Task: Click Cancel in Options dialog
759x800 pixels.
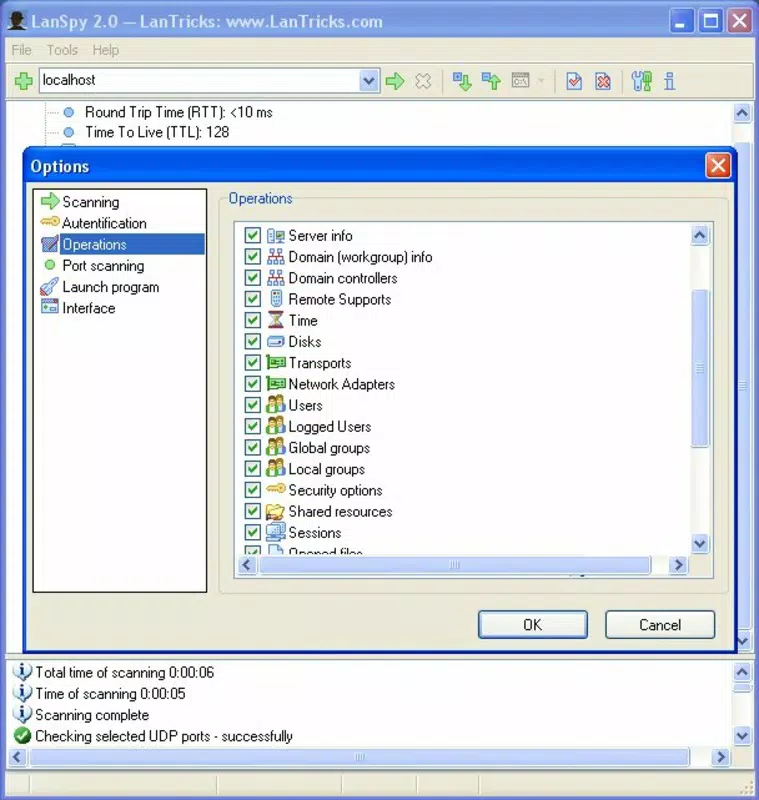Action: 660,624
